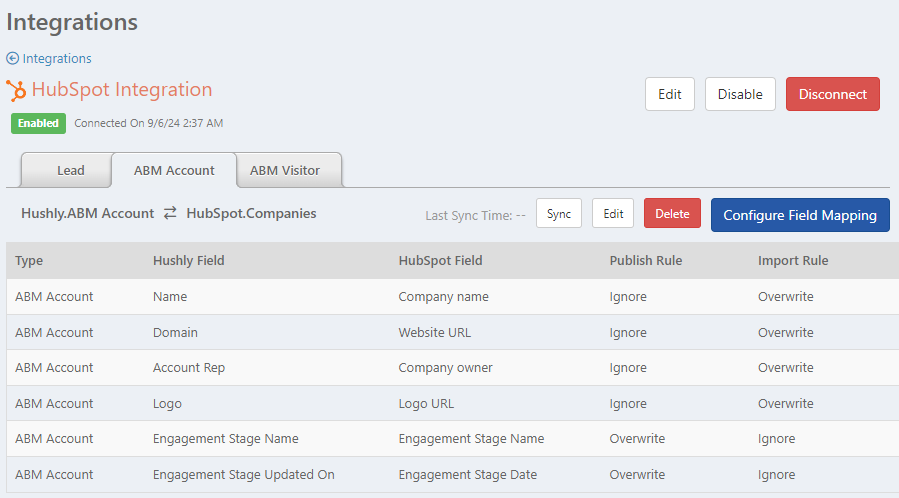The height and width of the screenshot is (498, 899).
Task: Click Ignore publish rule in Domain row
Action: pyautogui.click(x=628, y=332)
